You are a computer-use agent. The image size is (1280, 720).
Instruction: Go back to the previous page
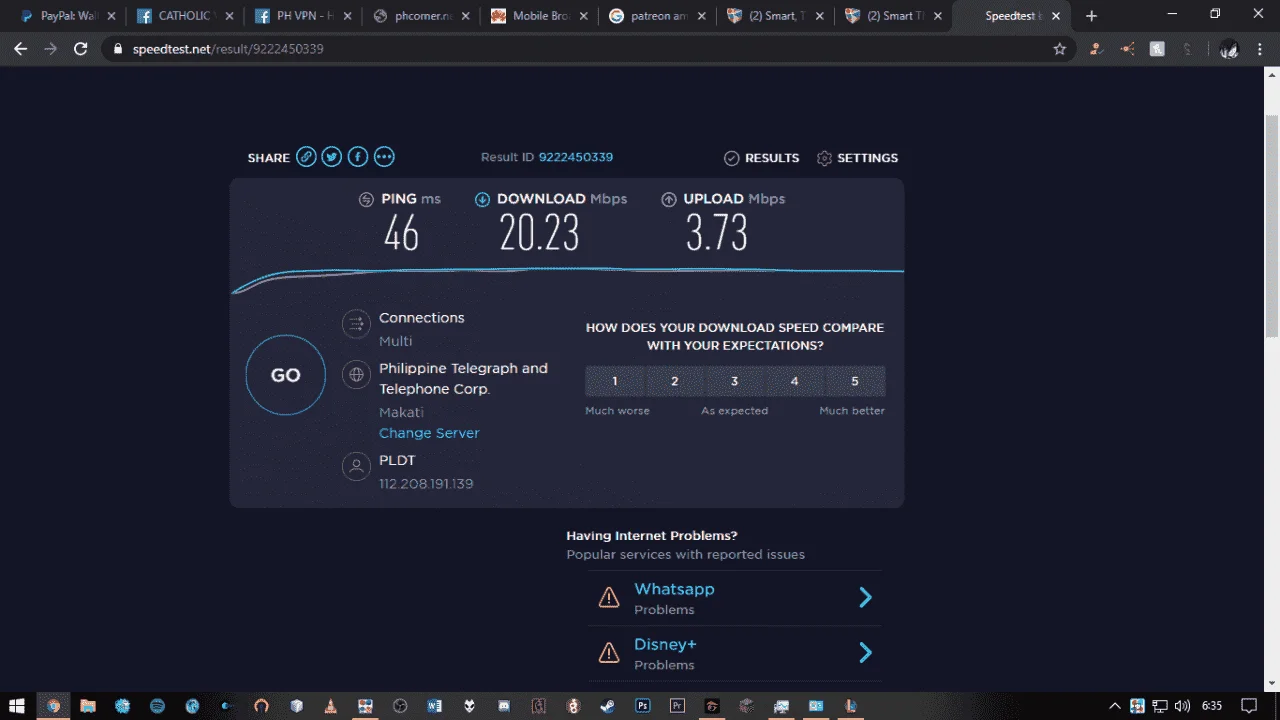21,49
